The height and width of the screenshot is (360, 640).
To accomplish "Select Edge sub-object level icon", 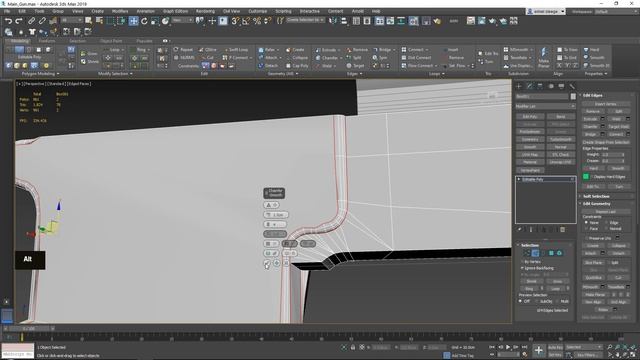I will click(x=535, y=253).
